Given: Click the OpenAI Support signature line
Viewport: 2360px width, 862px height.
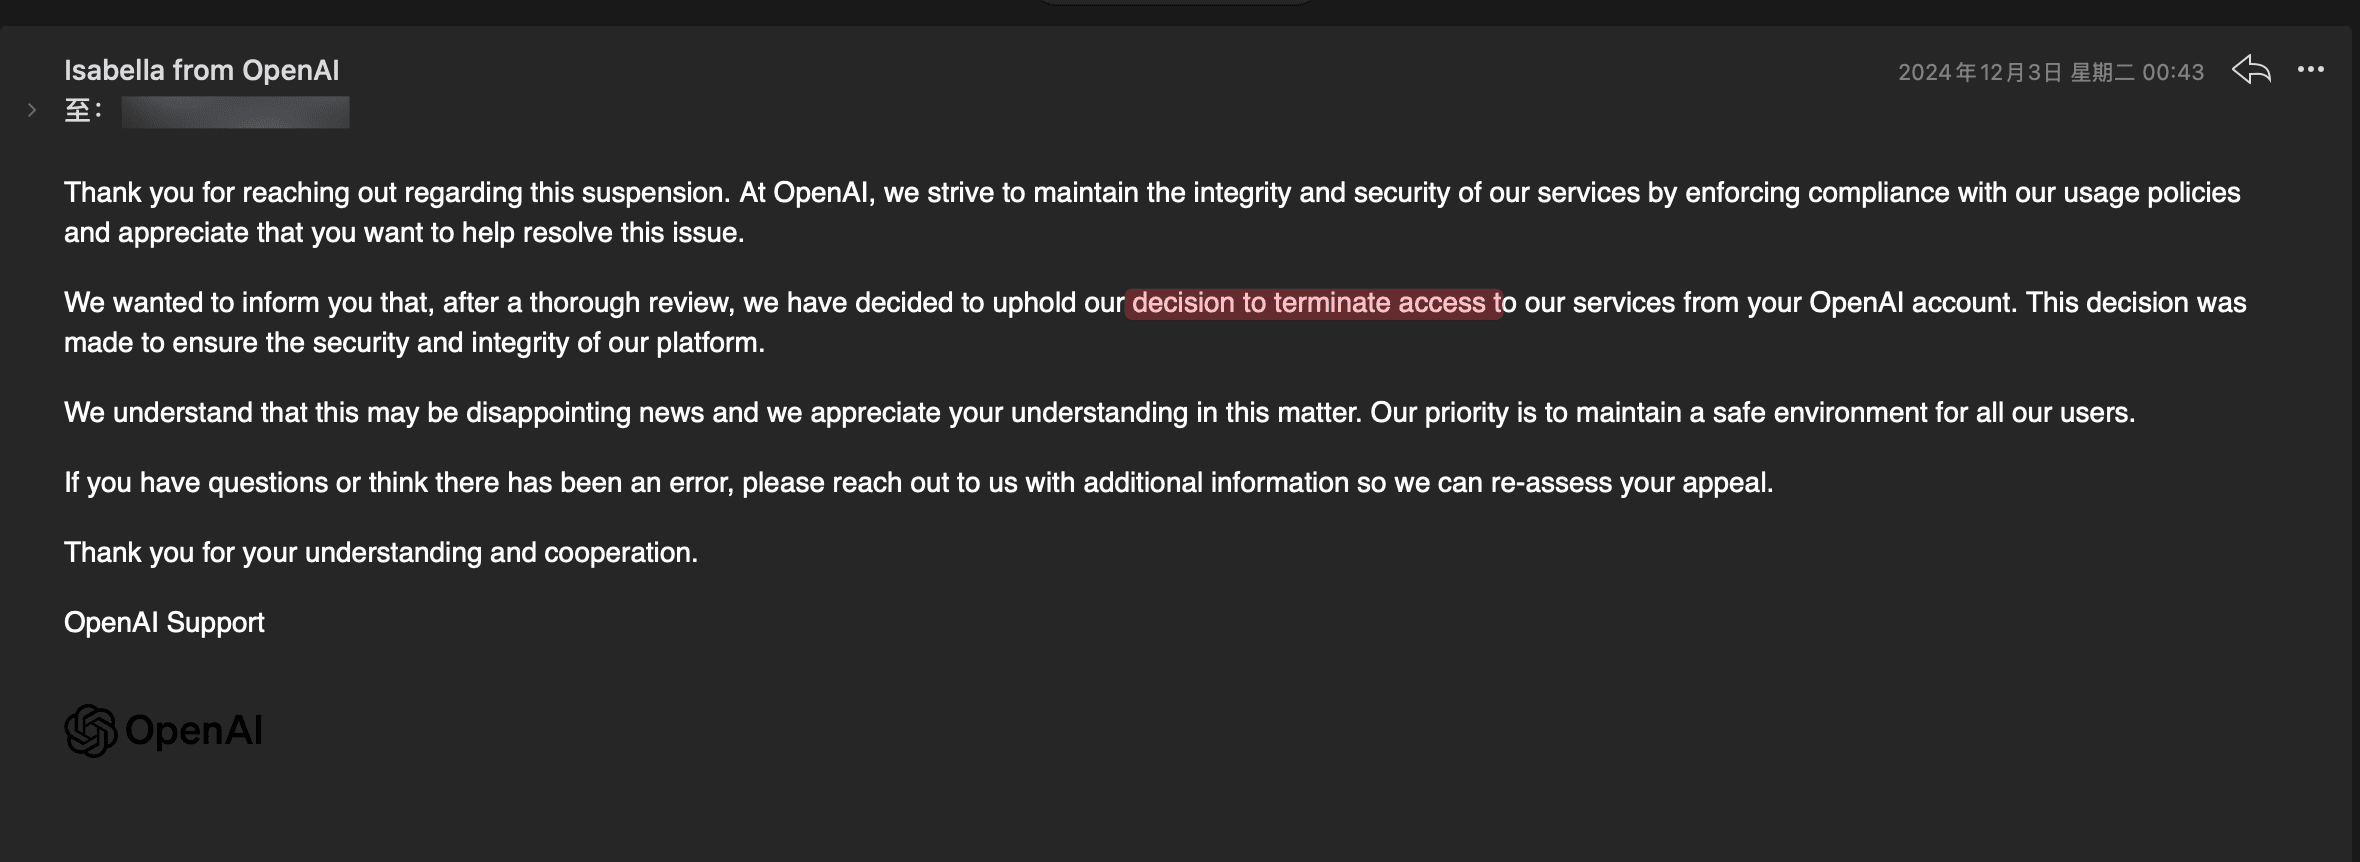Looking at the screenshot, I should click(164, 623).
